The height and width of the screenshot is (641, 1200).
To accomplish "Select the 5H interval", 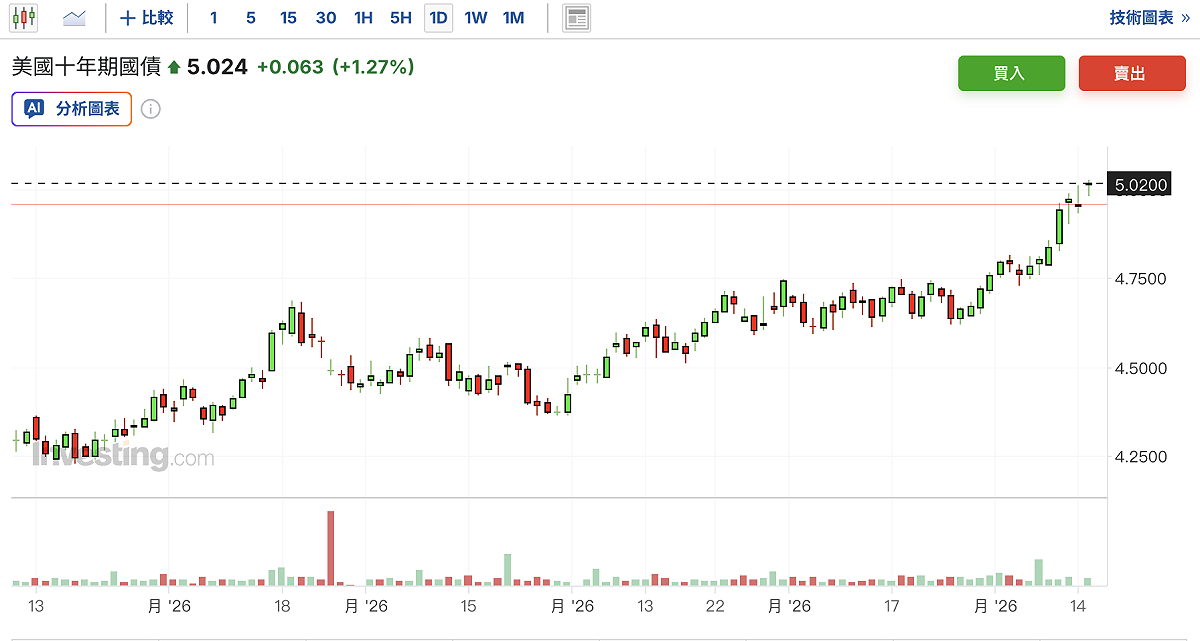I will [401, 18].
